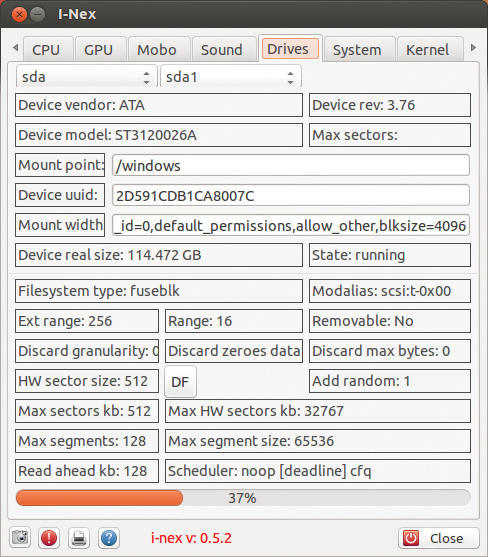
Task: Click the 37% disk usage bar
Action: pyautogui.click(x=243, y=498)
